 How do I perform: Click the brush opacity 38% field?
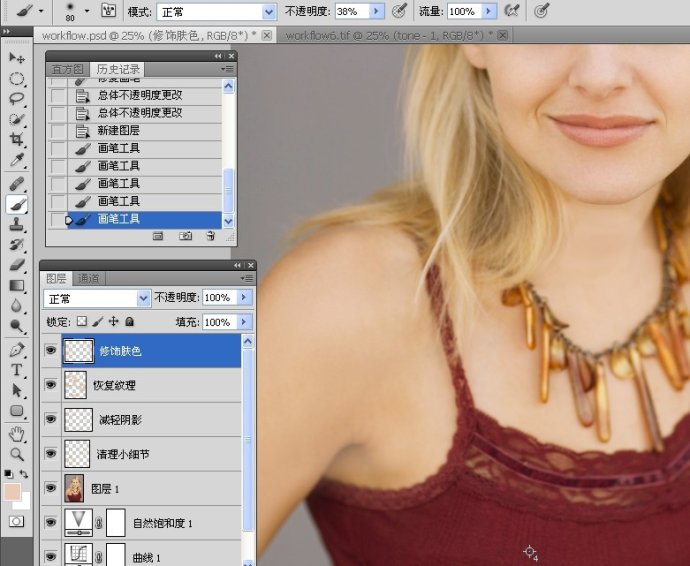[352, 11]
